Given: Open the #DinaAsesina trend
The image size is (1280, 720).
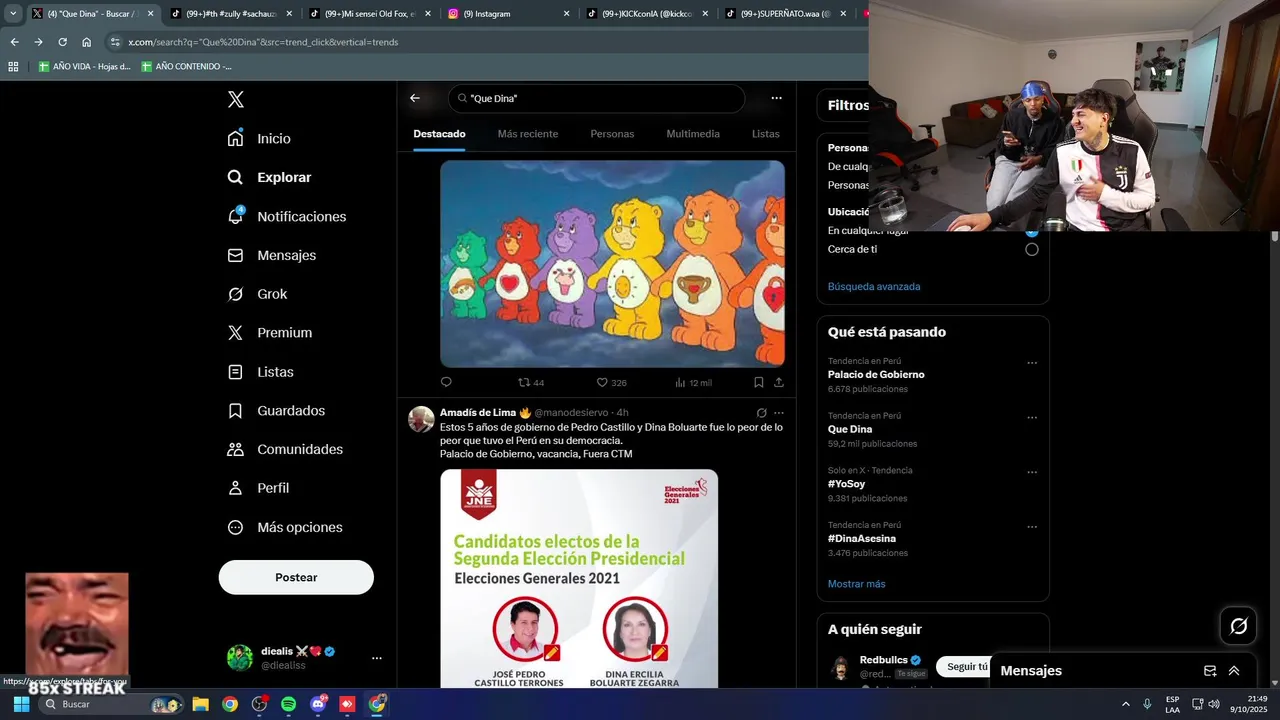Looking at the screenshot, I should 862,539.
